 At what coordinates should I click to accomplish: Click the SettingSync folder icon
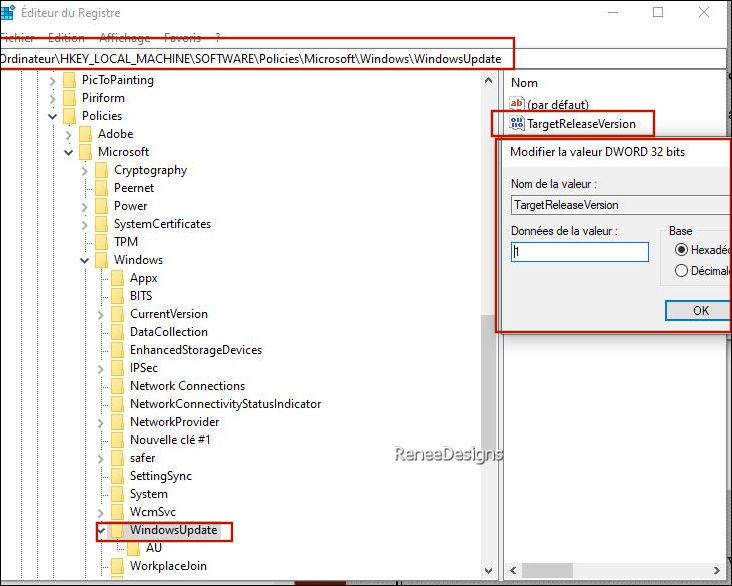point(118,476)
